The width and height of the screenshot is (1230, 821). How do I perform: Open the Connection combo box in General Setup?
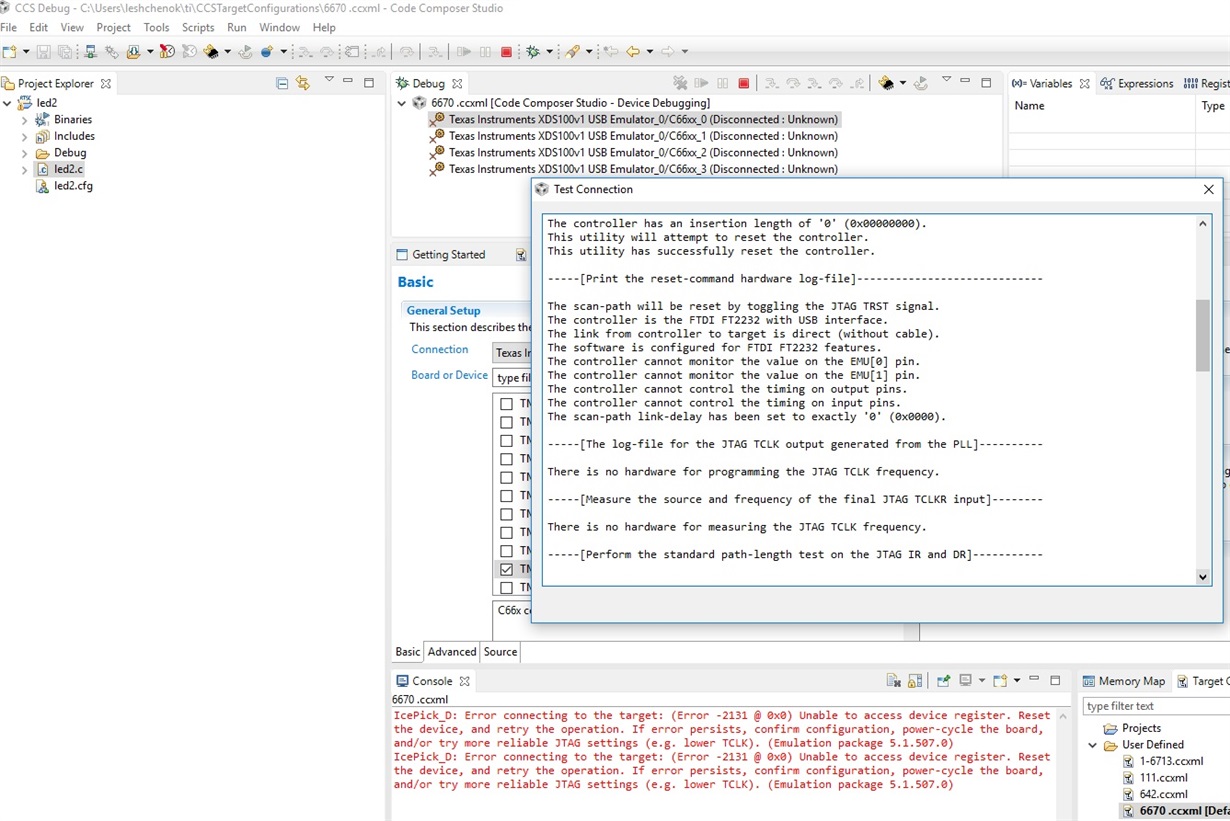(513, 352)
